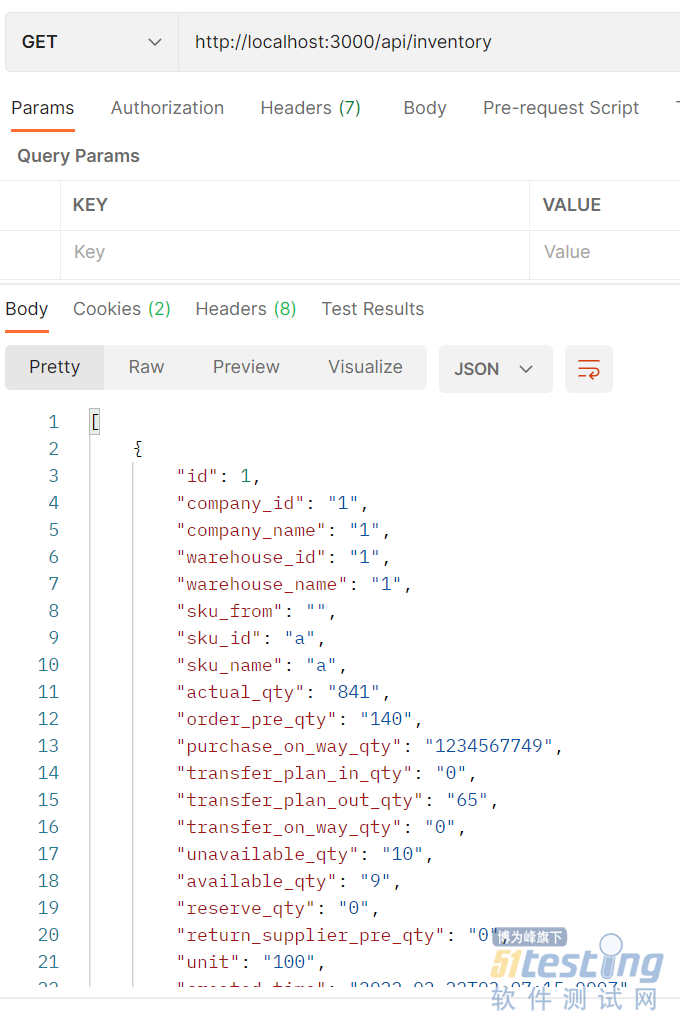
Task: Switch to the request Body tab
Action: tap(425, 108)
